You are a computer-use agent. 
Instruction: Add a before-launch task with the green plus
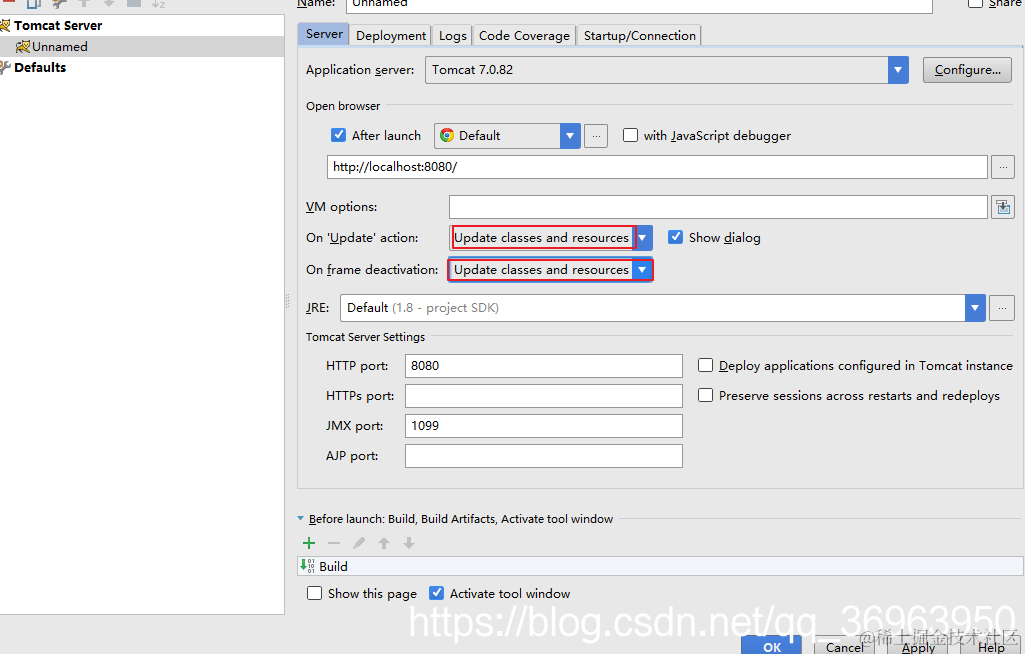coord(309,543)
